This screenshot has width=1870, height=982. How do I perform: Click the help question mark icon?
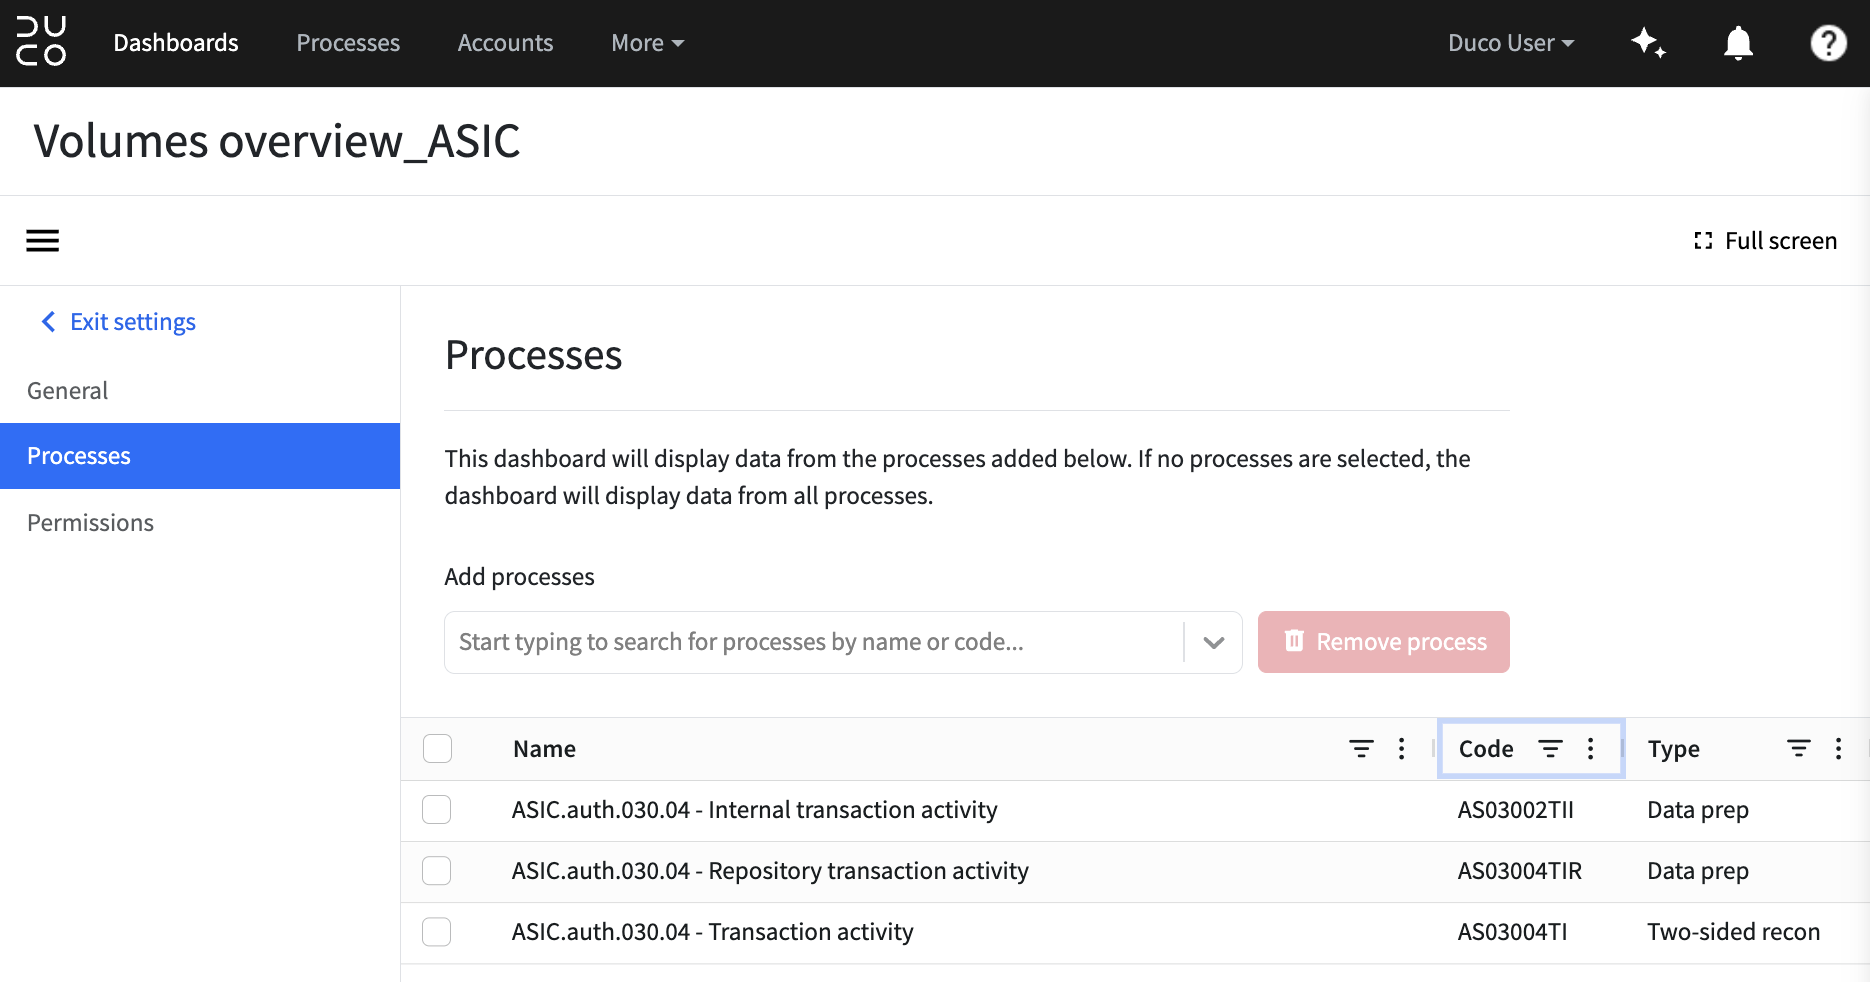pos(1828,43)
